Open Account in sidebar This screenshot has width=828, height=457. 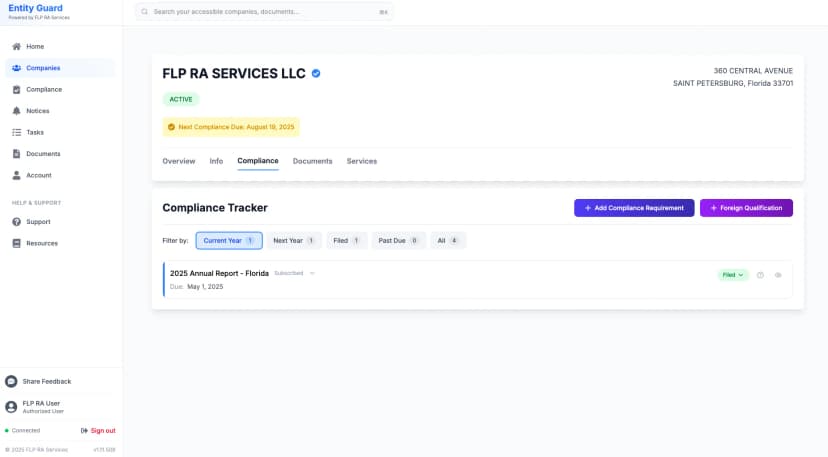(x=60, y=175)
